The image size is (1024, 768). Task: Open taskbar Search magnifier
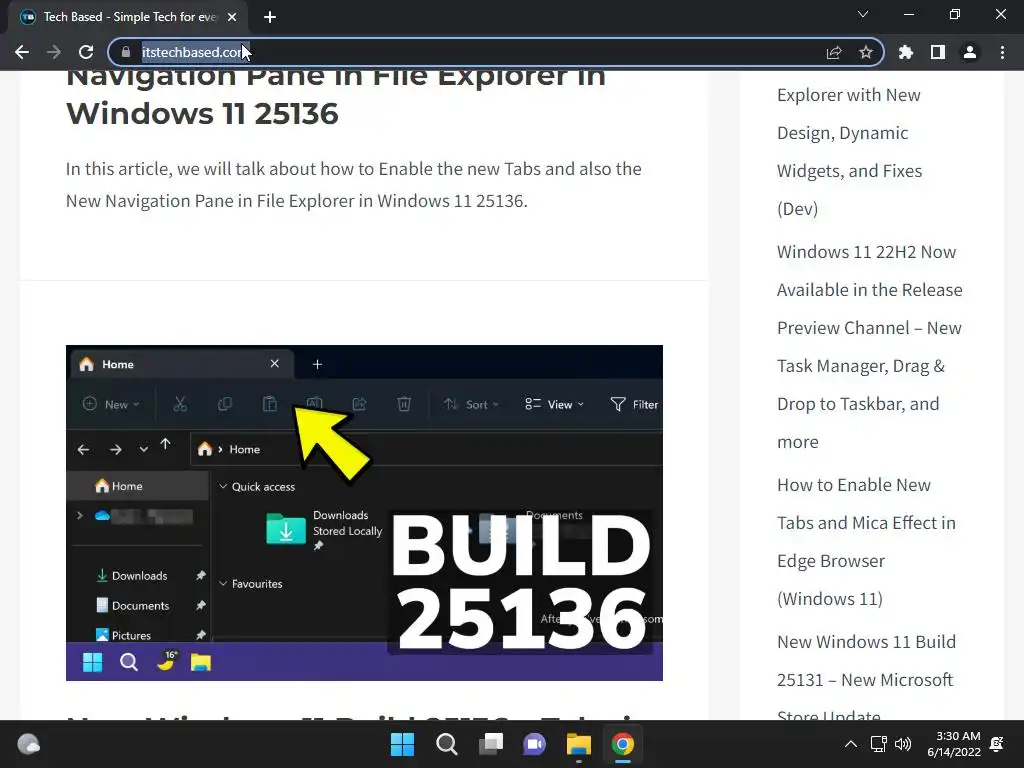447,744
